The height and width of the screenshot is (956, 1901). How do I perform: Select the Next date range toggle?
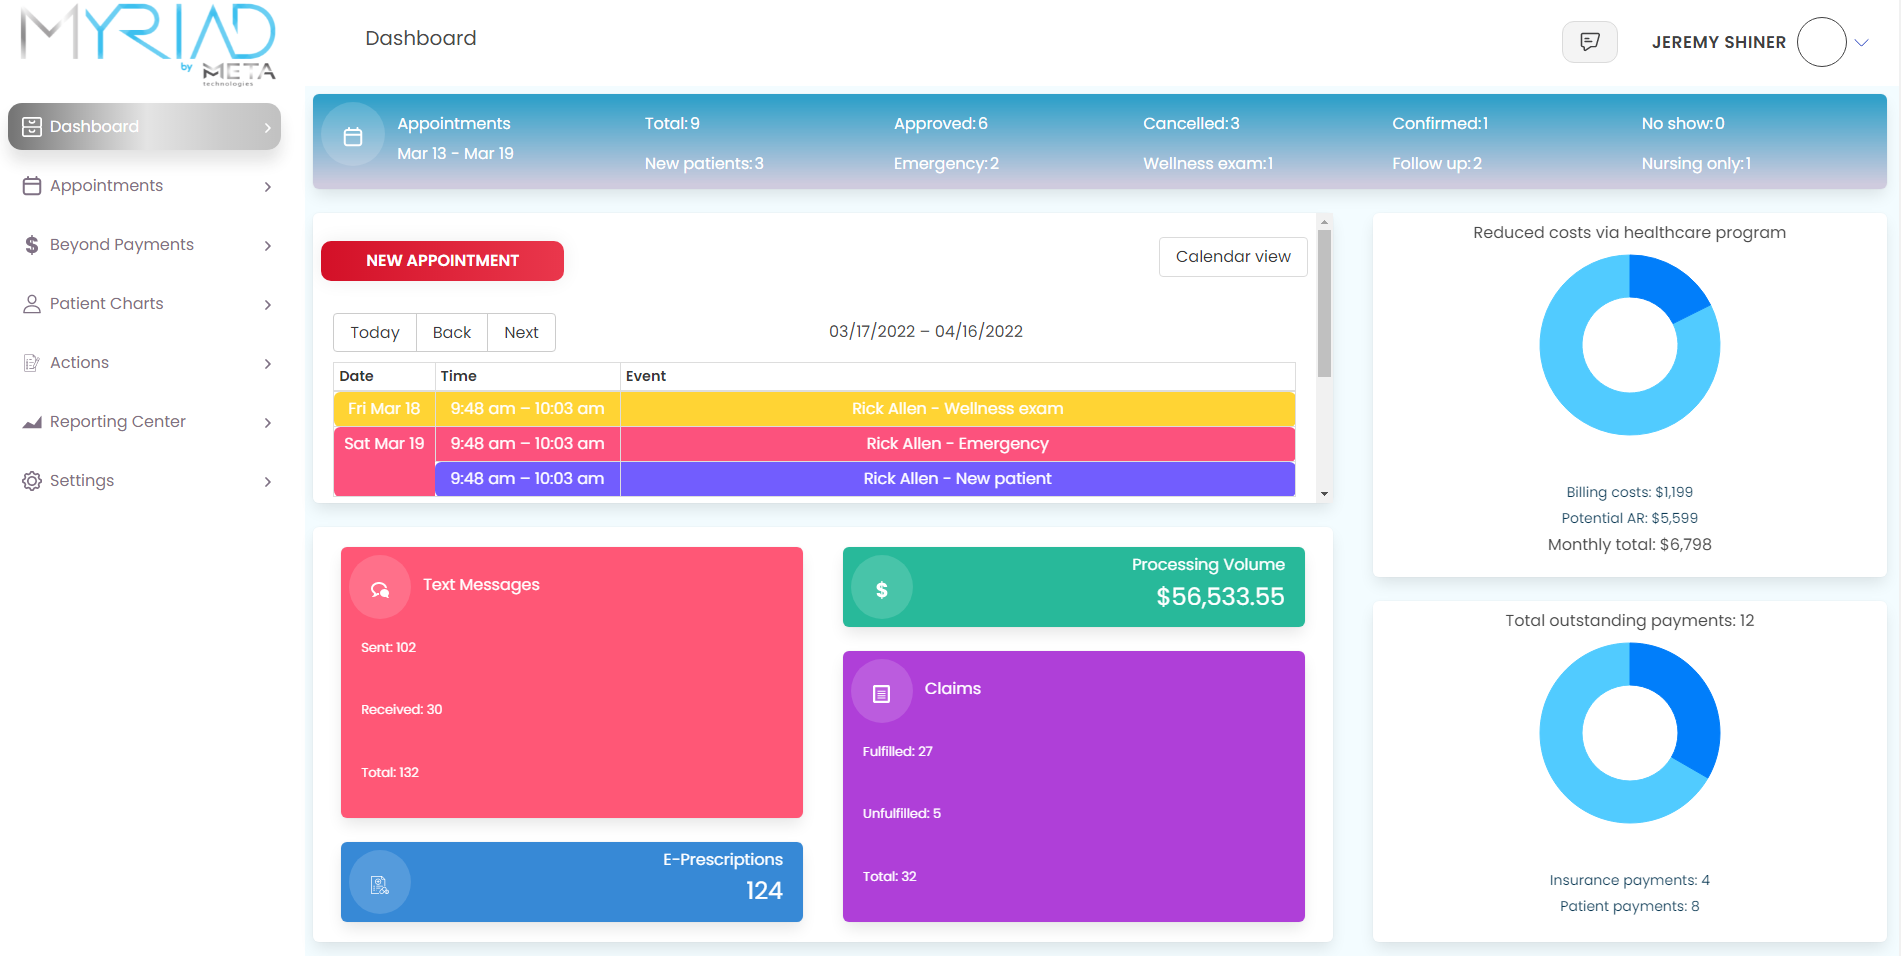coord(521,332)
